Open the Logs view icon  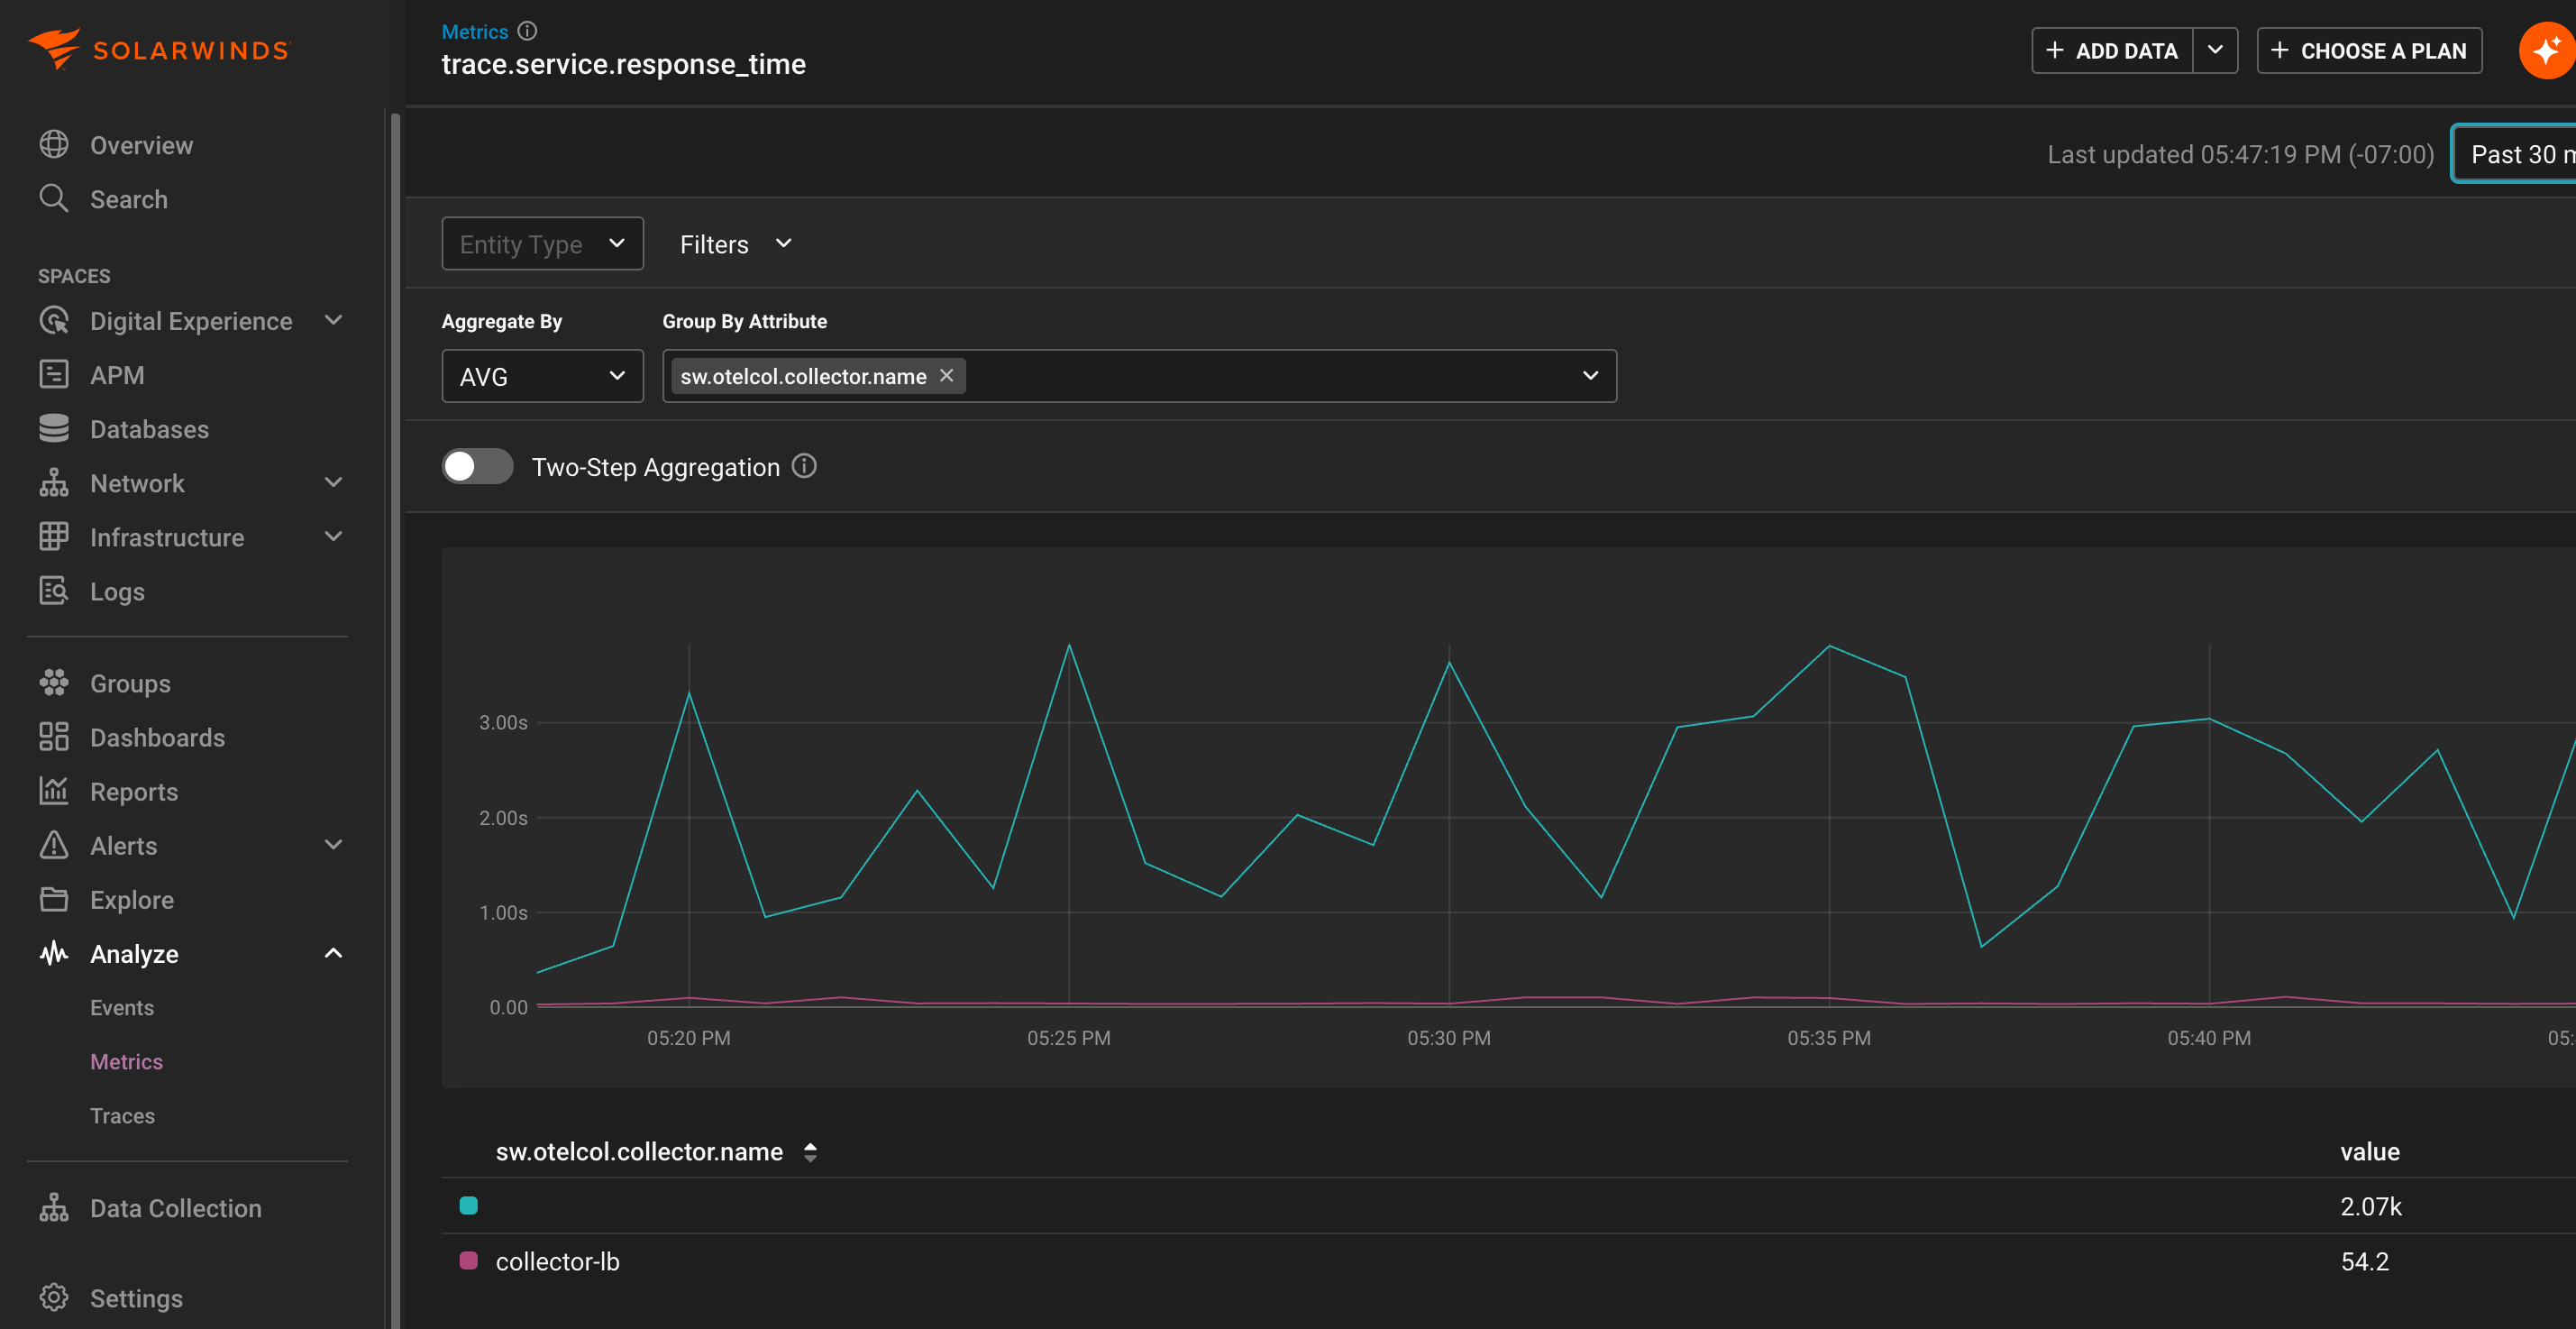(x=55, y=590)
